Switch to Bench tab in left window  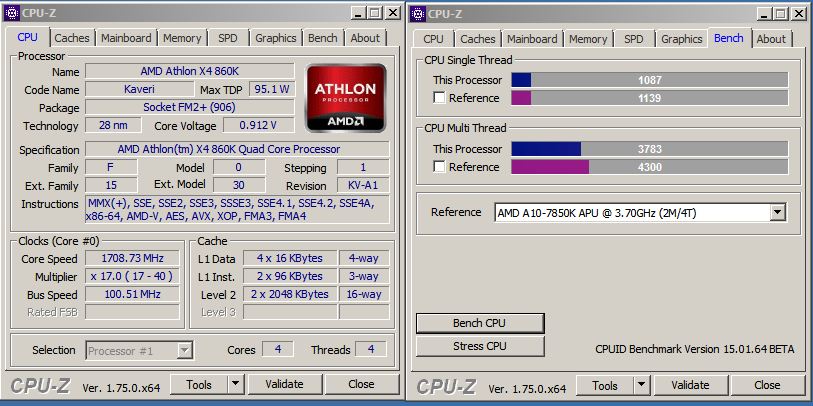(323, 38)
